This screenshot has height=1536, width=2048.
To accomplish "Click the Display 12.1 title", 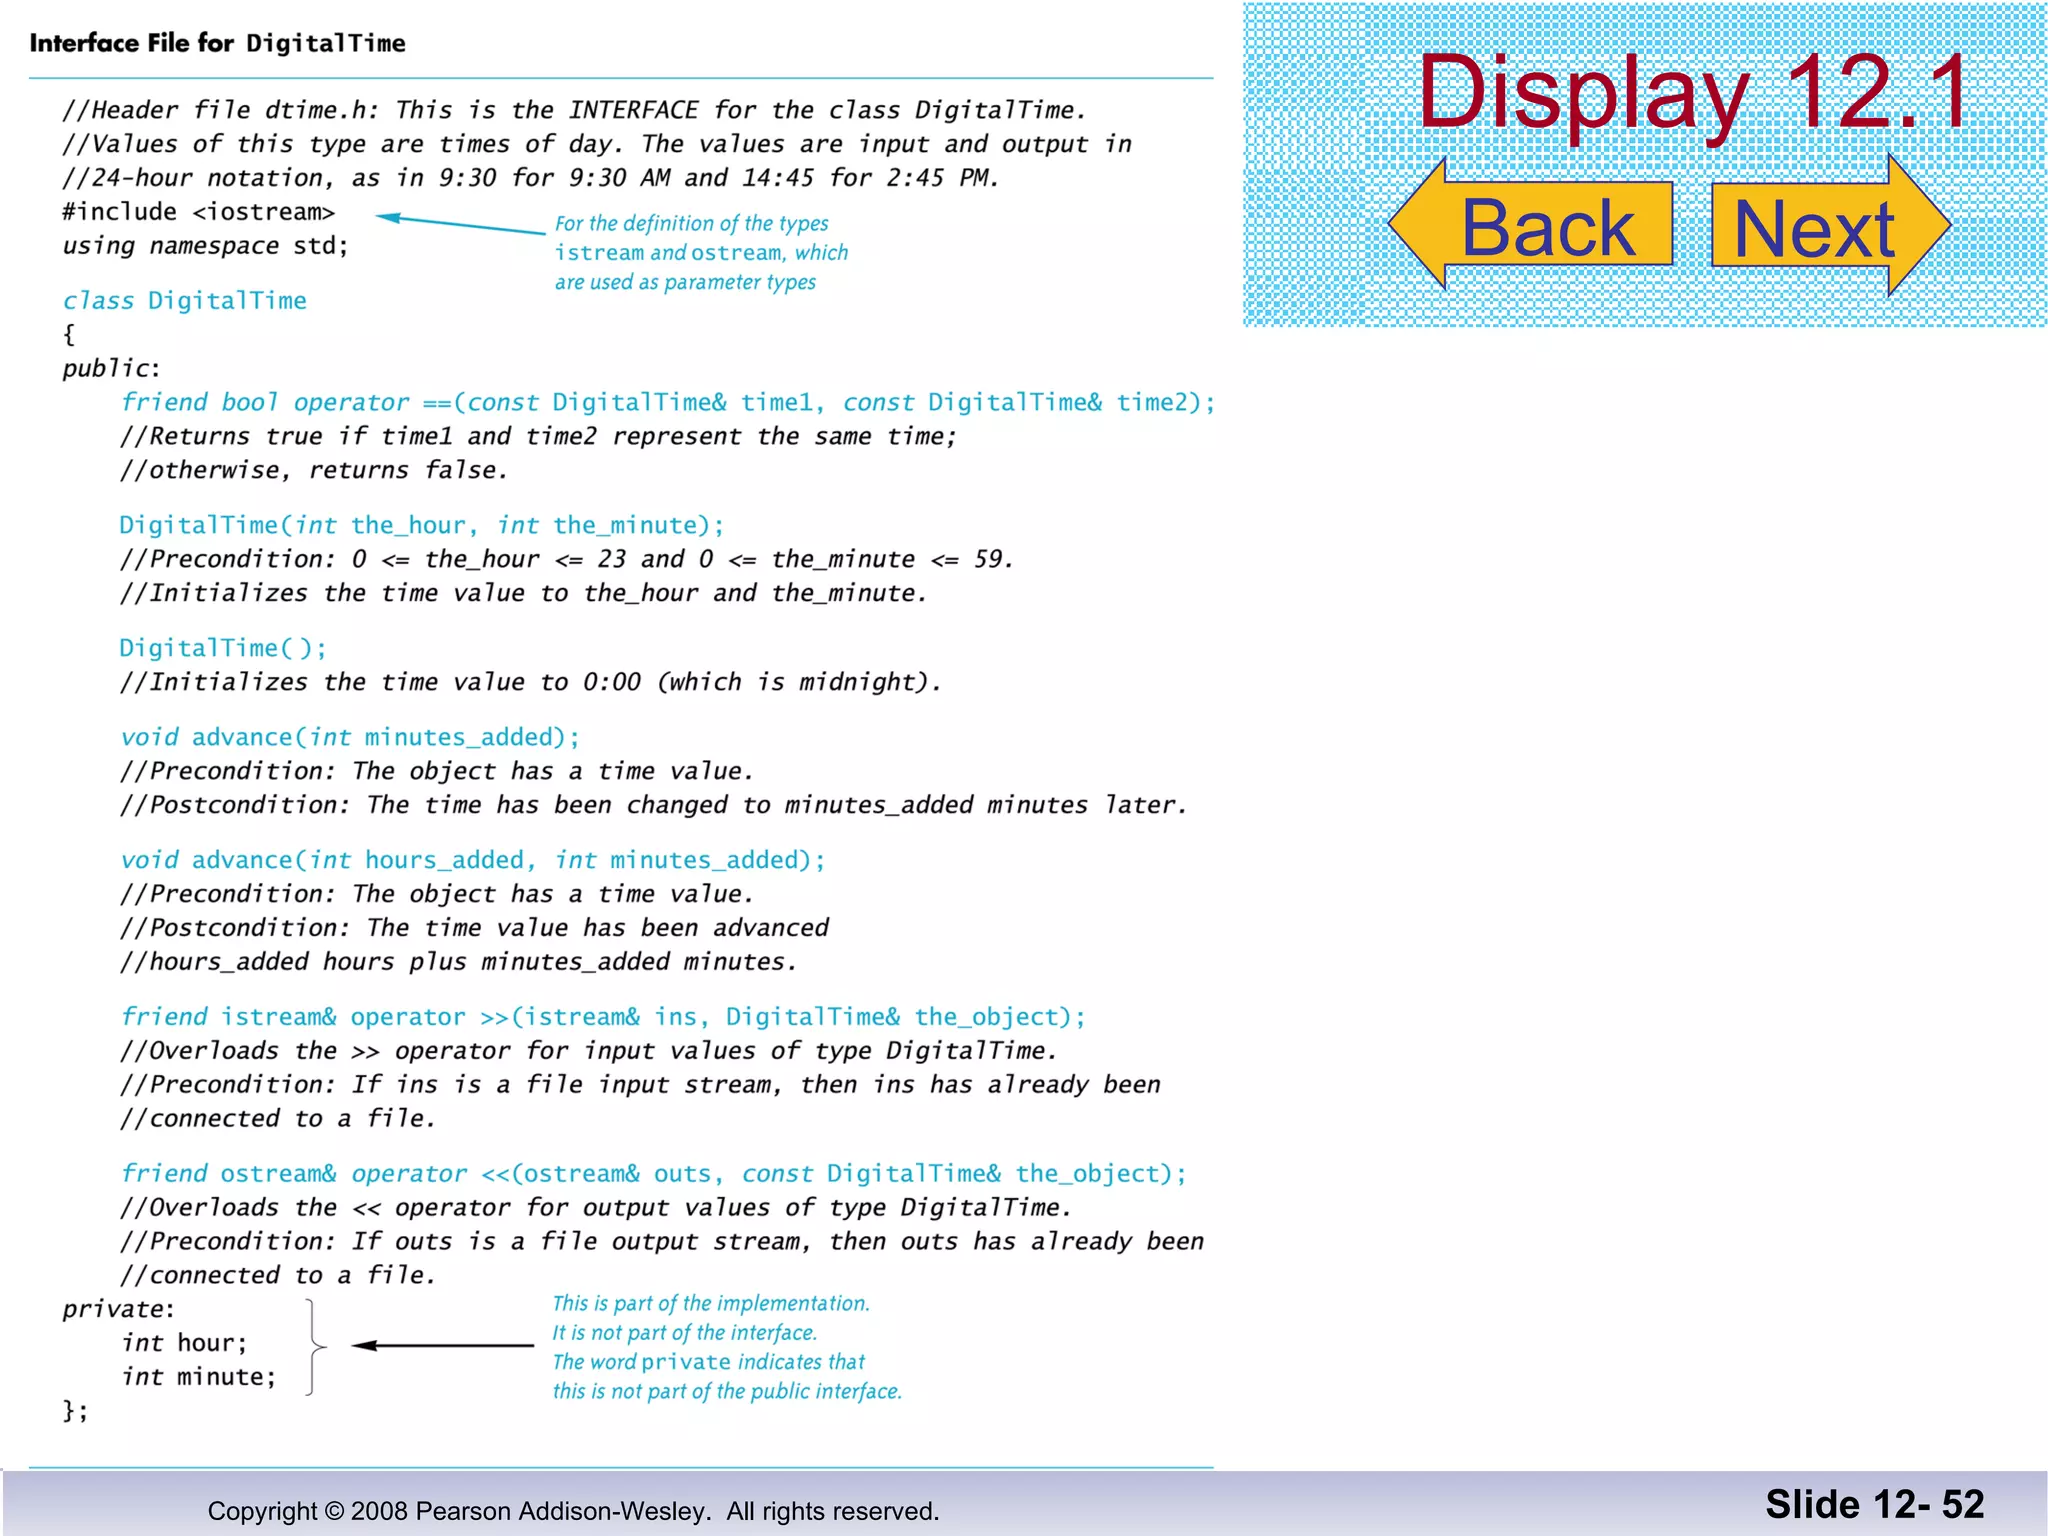I will coord(1694,92).
